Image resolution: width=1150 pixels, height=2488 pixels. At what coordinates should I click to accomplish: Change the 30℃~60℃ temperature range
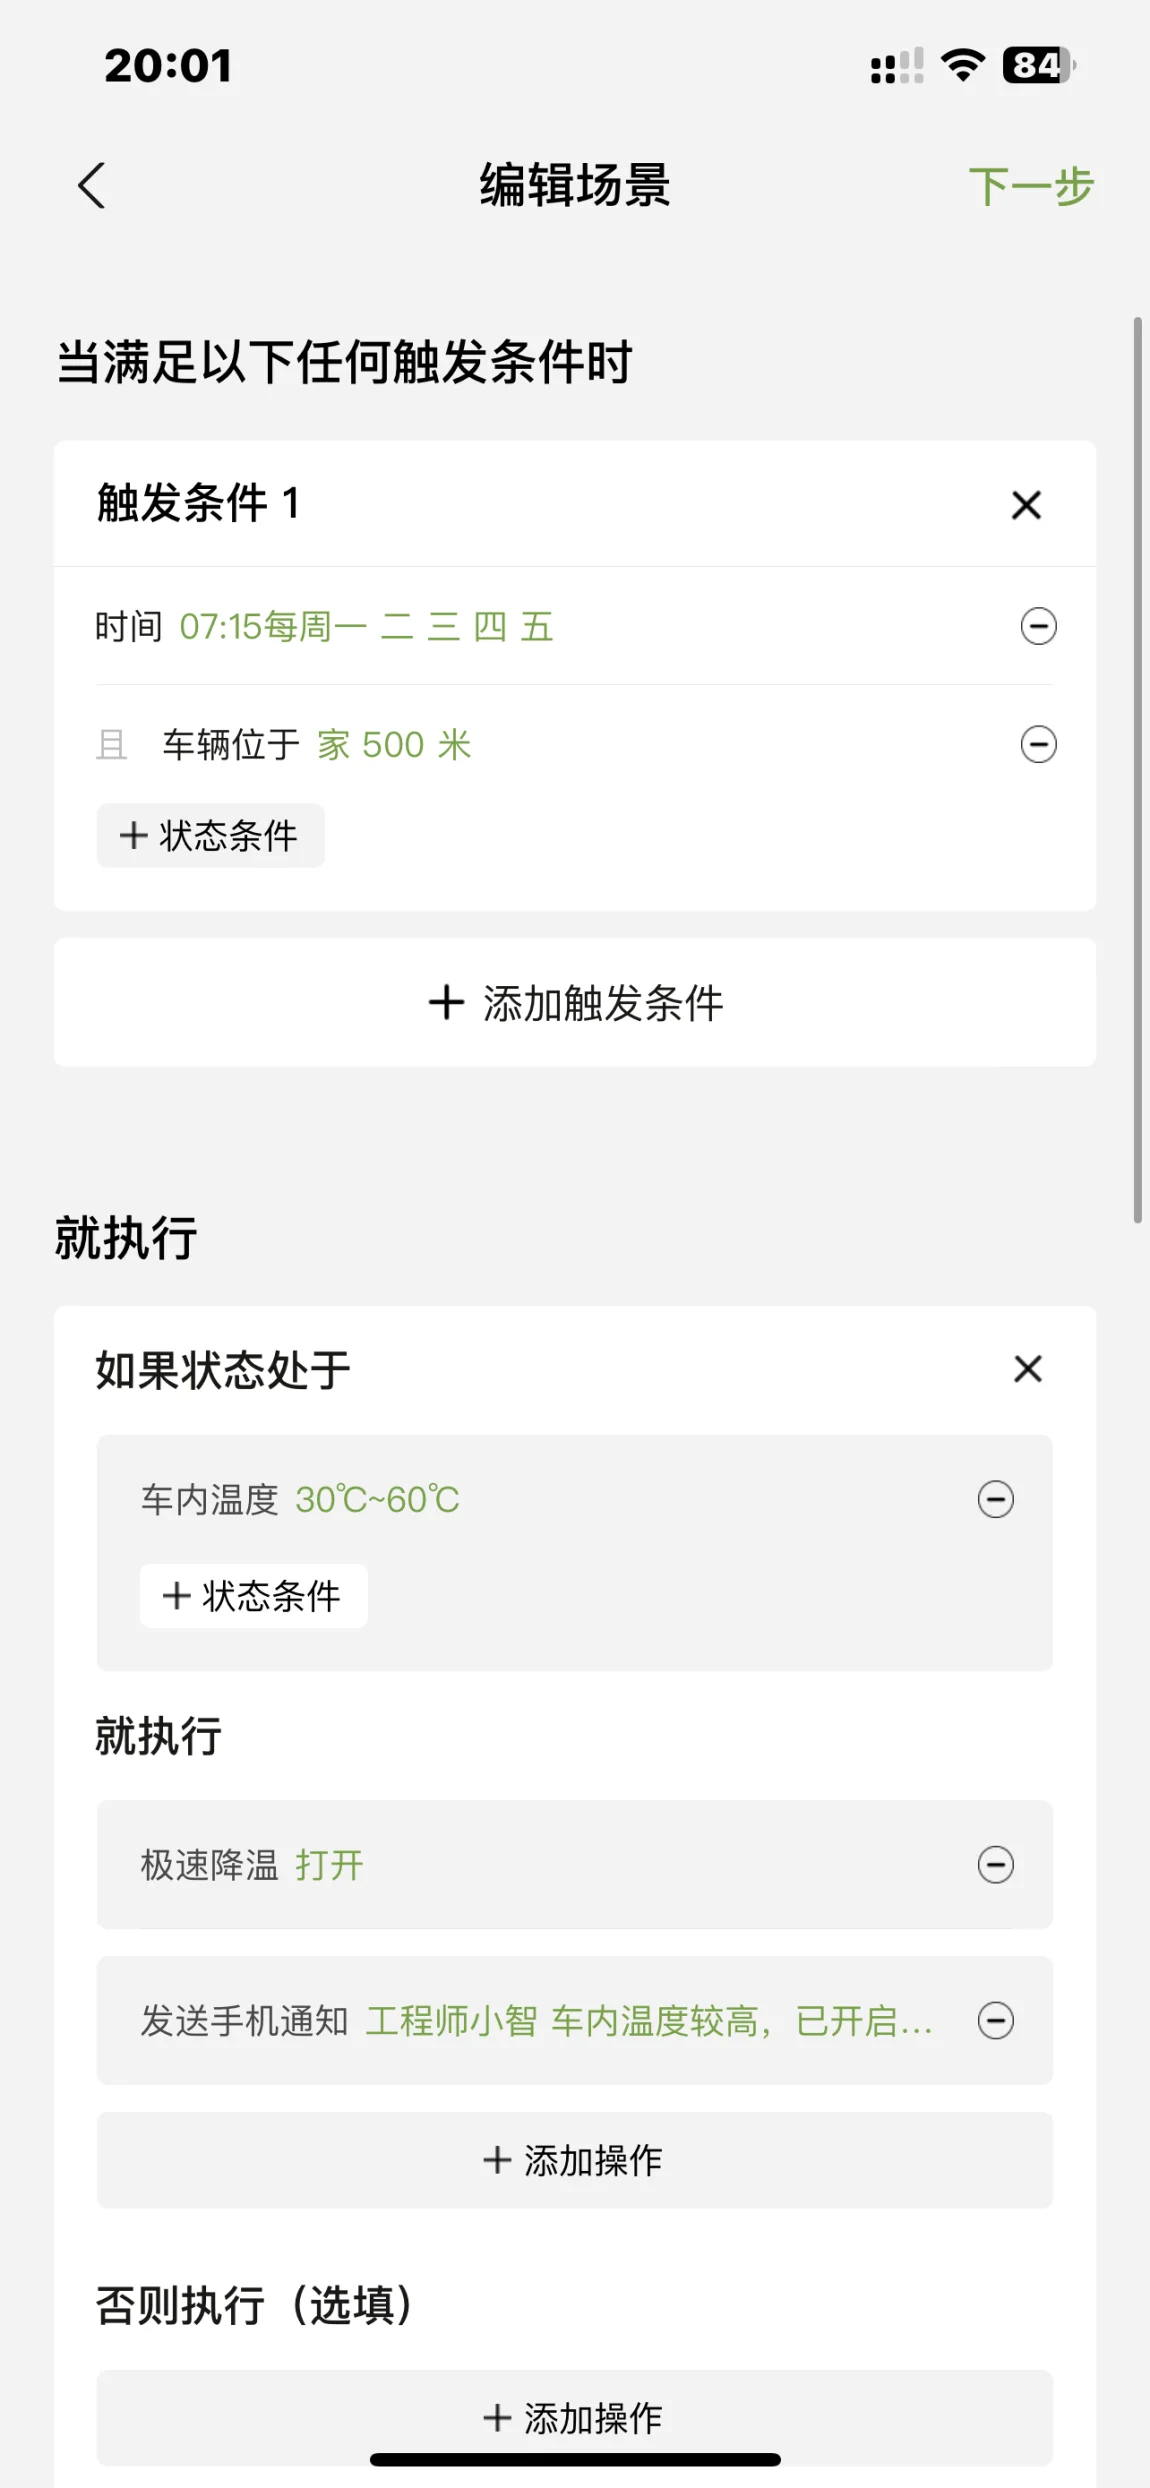click(x=377, y=1500)
